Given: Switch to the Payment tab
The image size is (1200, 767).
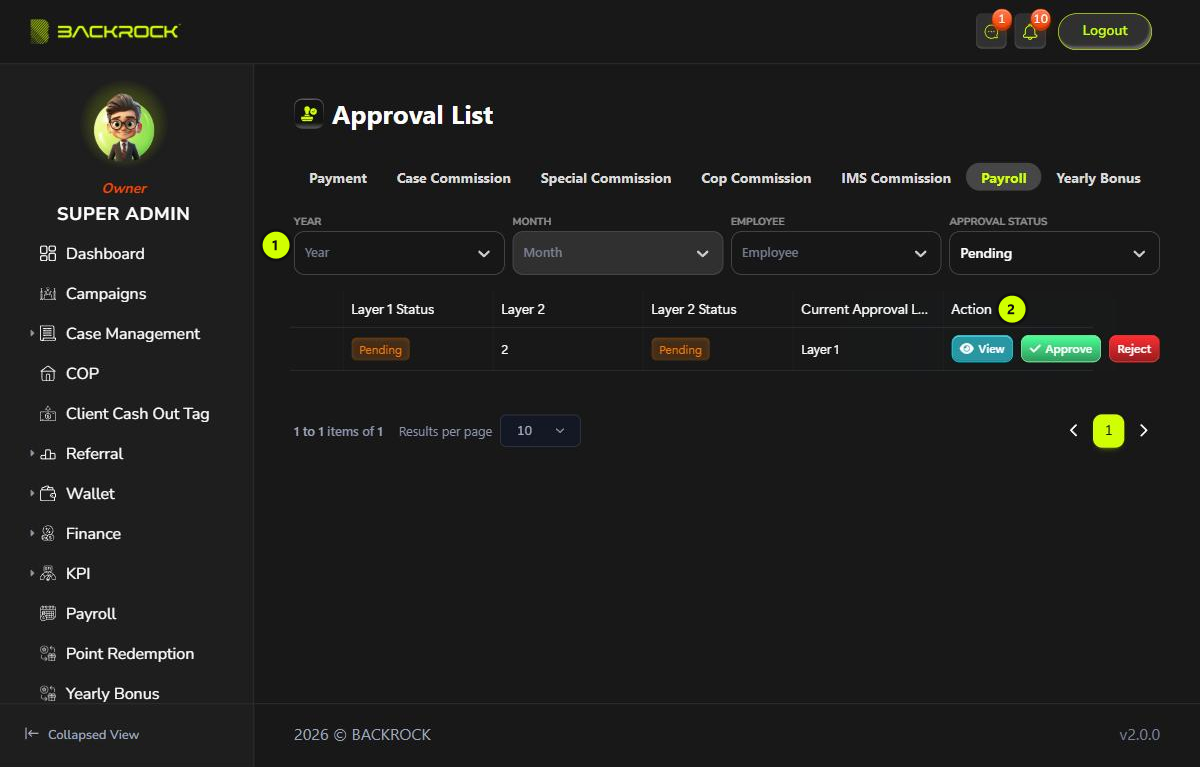Looking at the screenshot, I should click(338, 178).
